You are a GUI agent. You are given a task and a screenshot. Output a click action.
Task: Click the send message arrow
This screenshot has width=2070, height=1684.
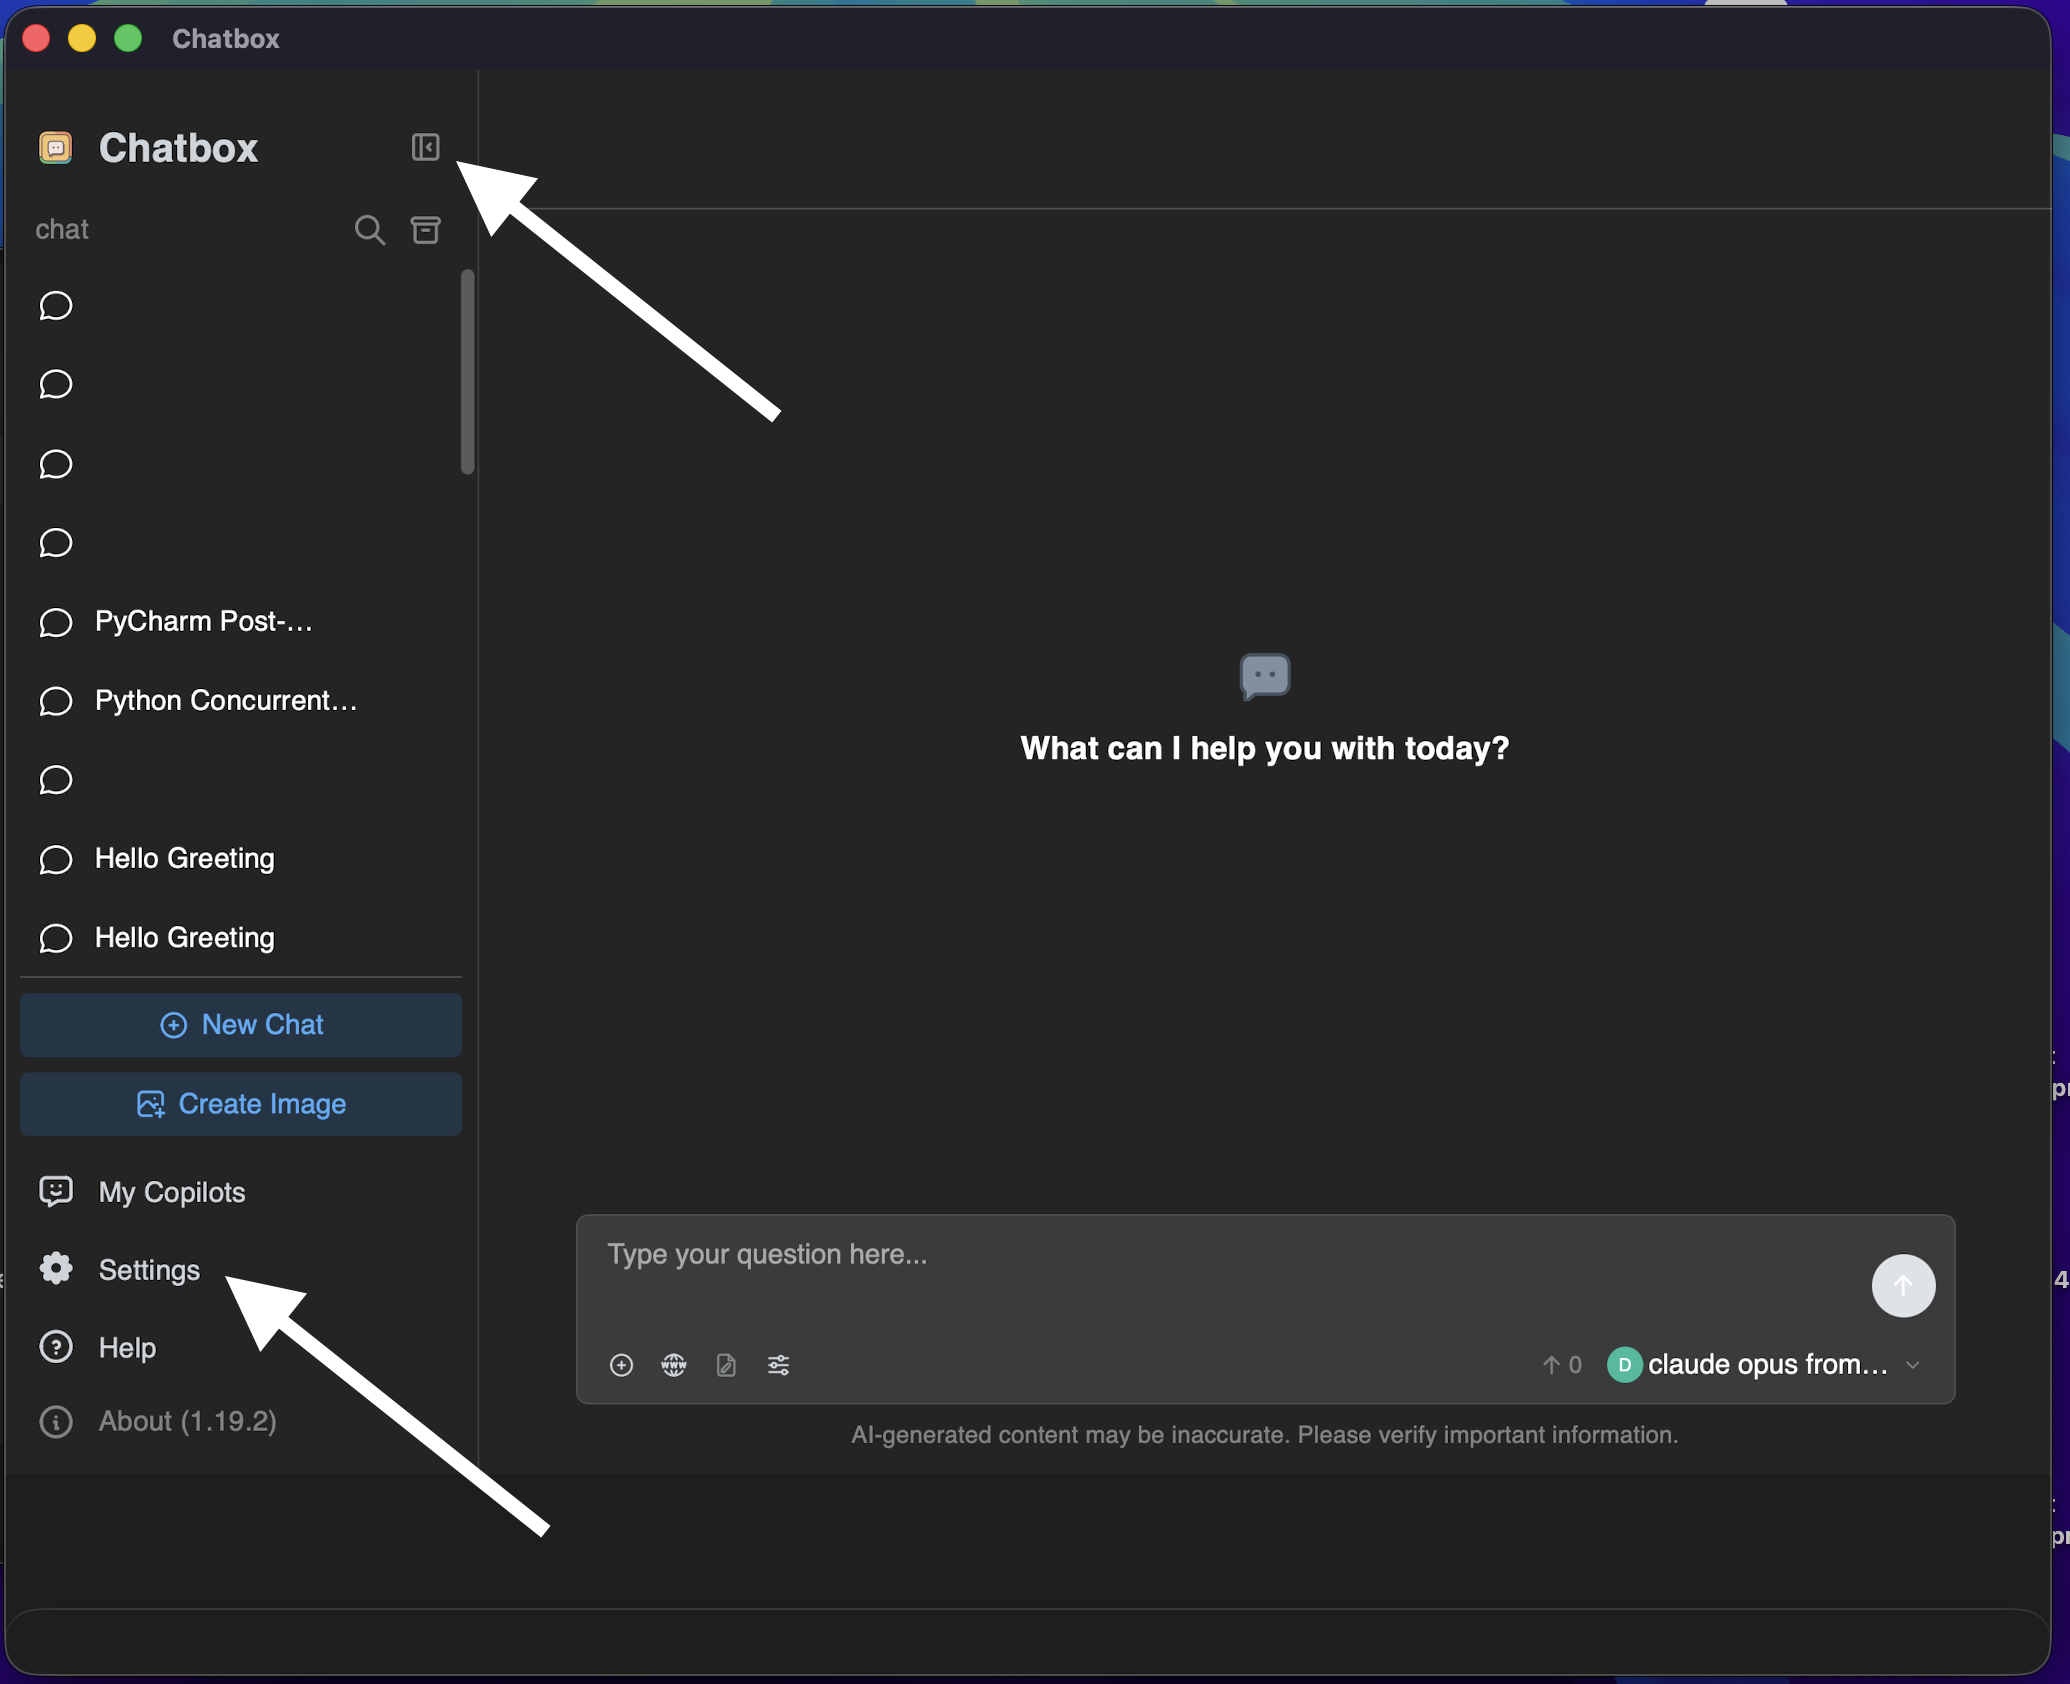point(1903,1286)
